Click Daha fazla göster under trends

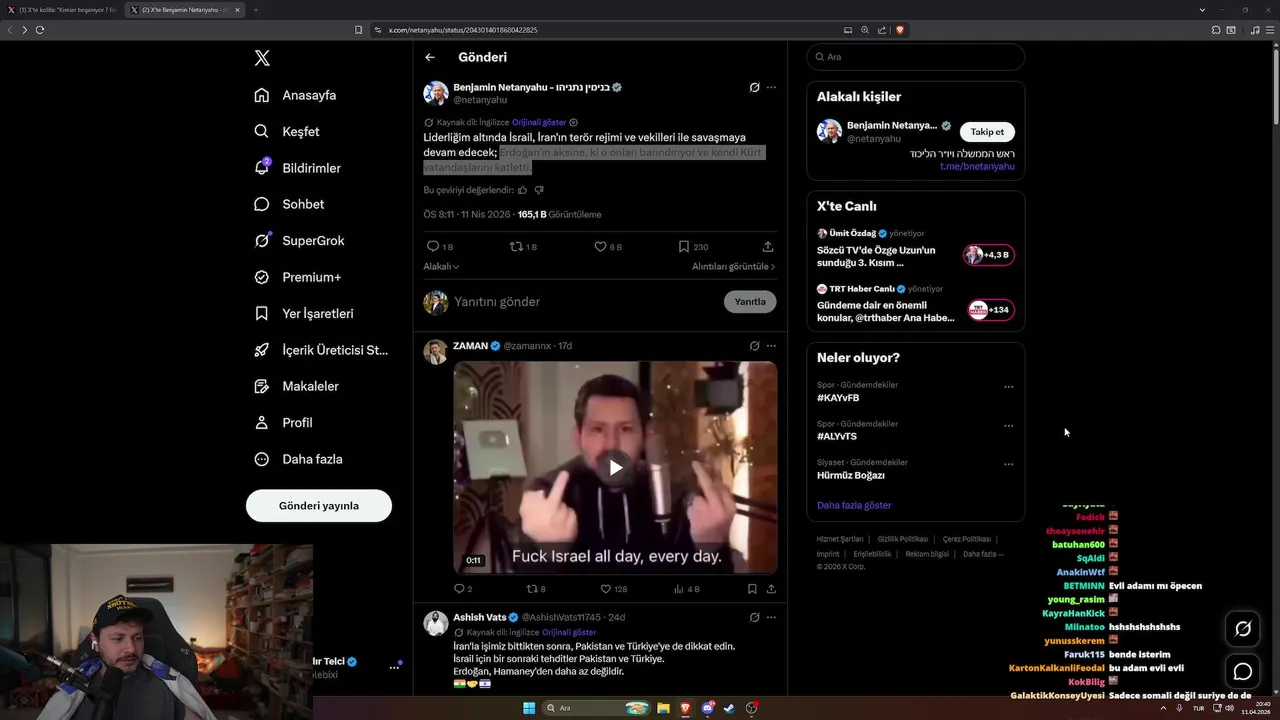(854, 506)
